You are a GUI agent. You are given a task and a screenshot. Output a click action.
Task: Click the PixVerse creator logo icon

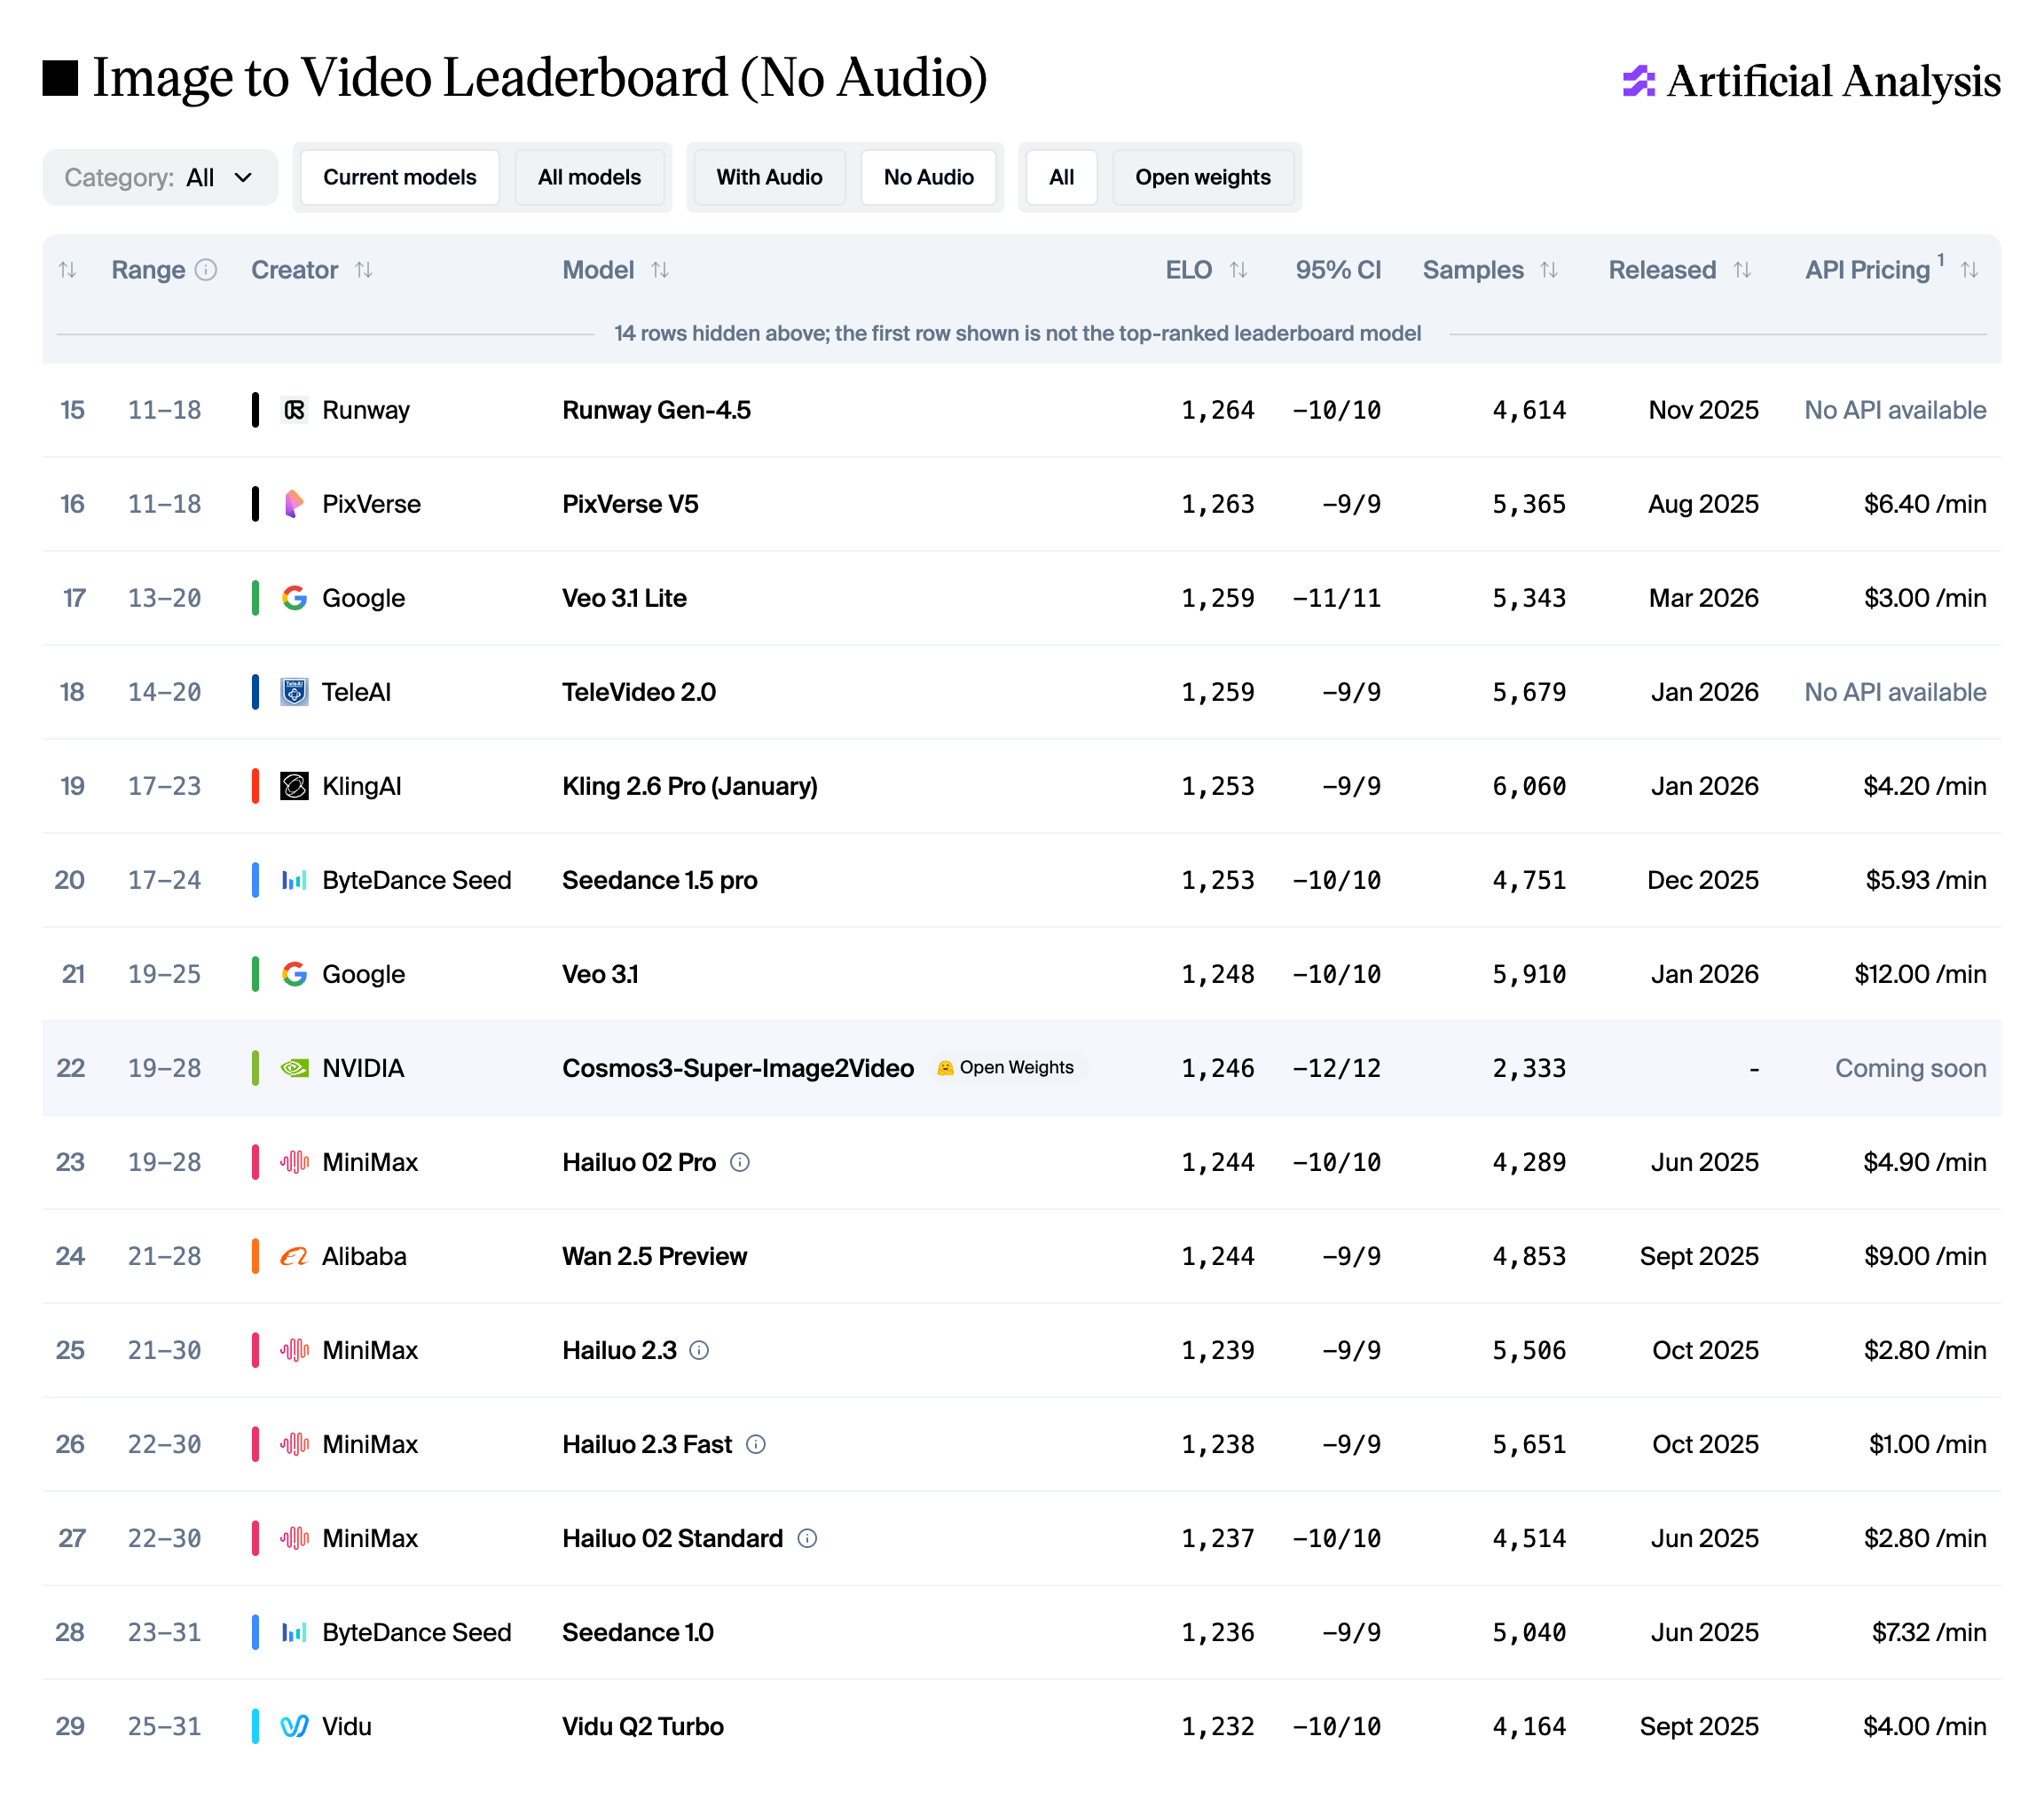pyautogui.click(x=294, y=504)
